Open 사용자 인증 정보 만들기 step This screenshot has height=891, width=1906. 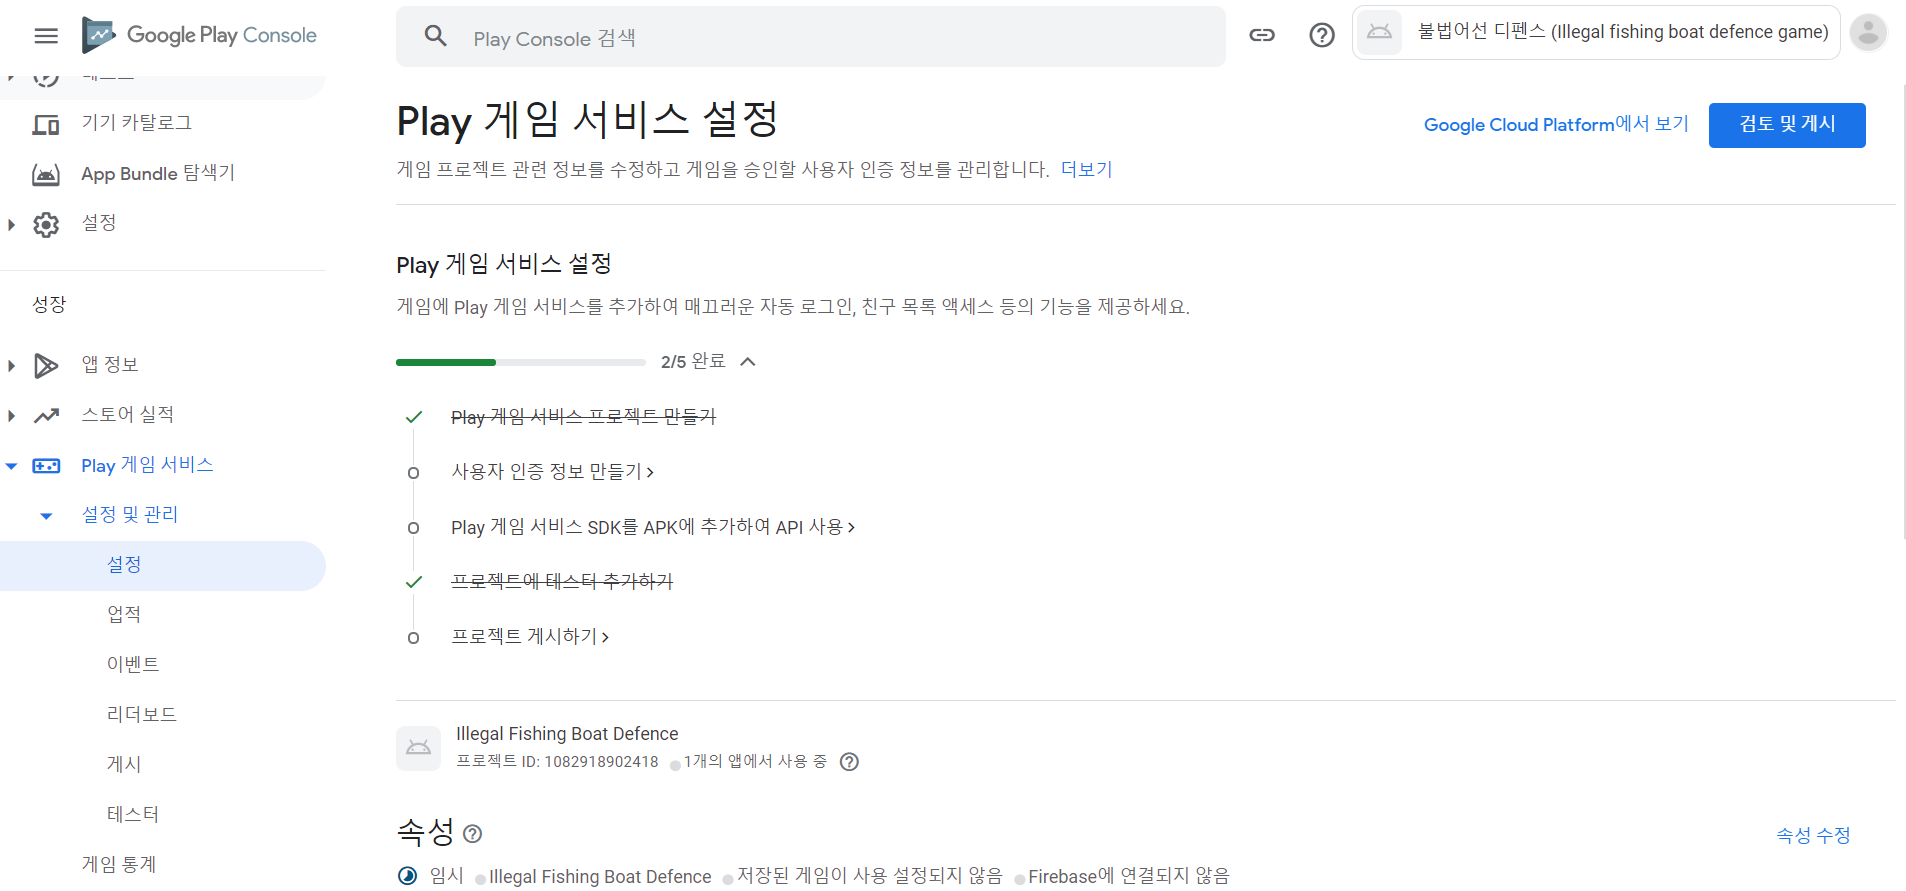552,471
